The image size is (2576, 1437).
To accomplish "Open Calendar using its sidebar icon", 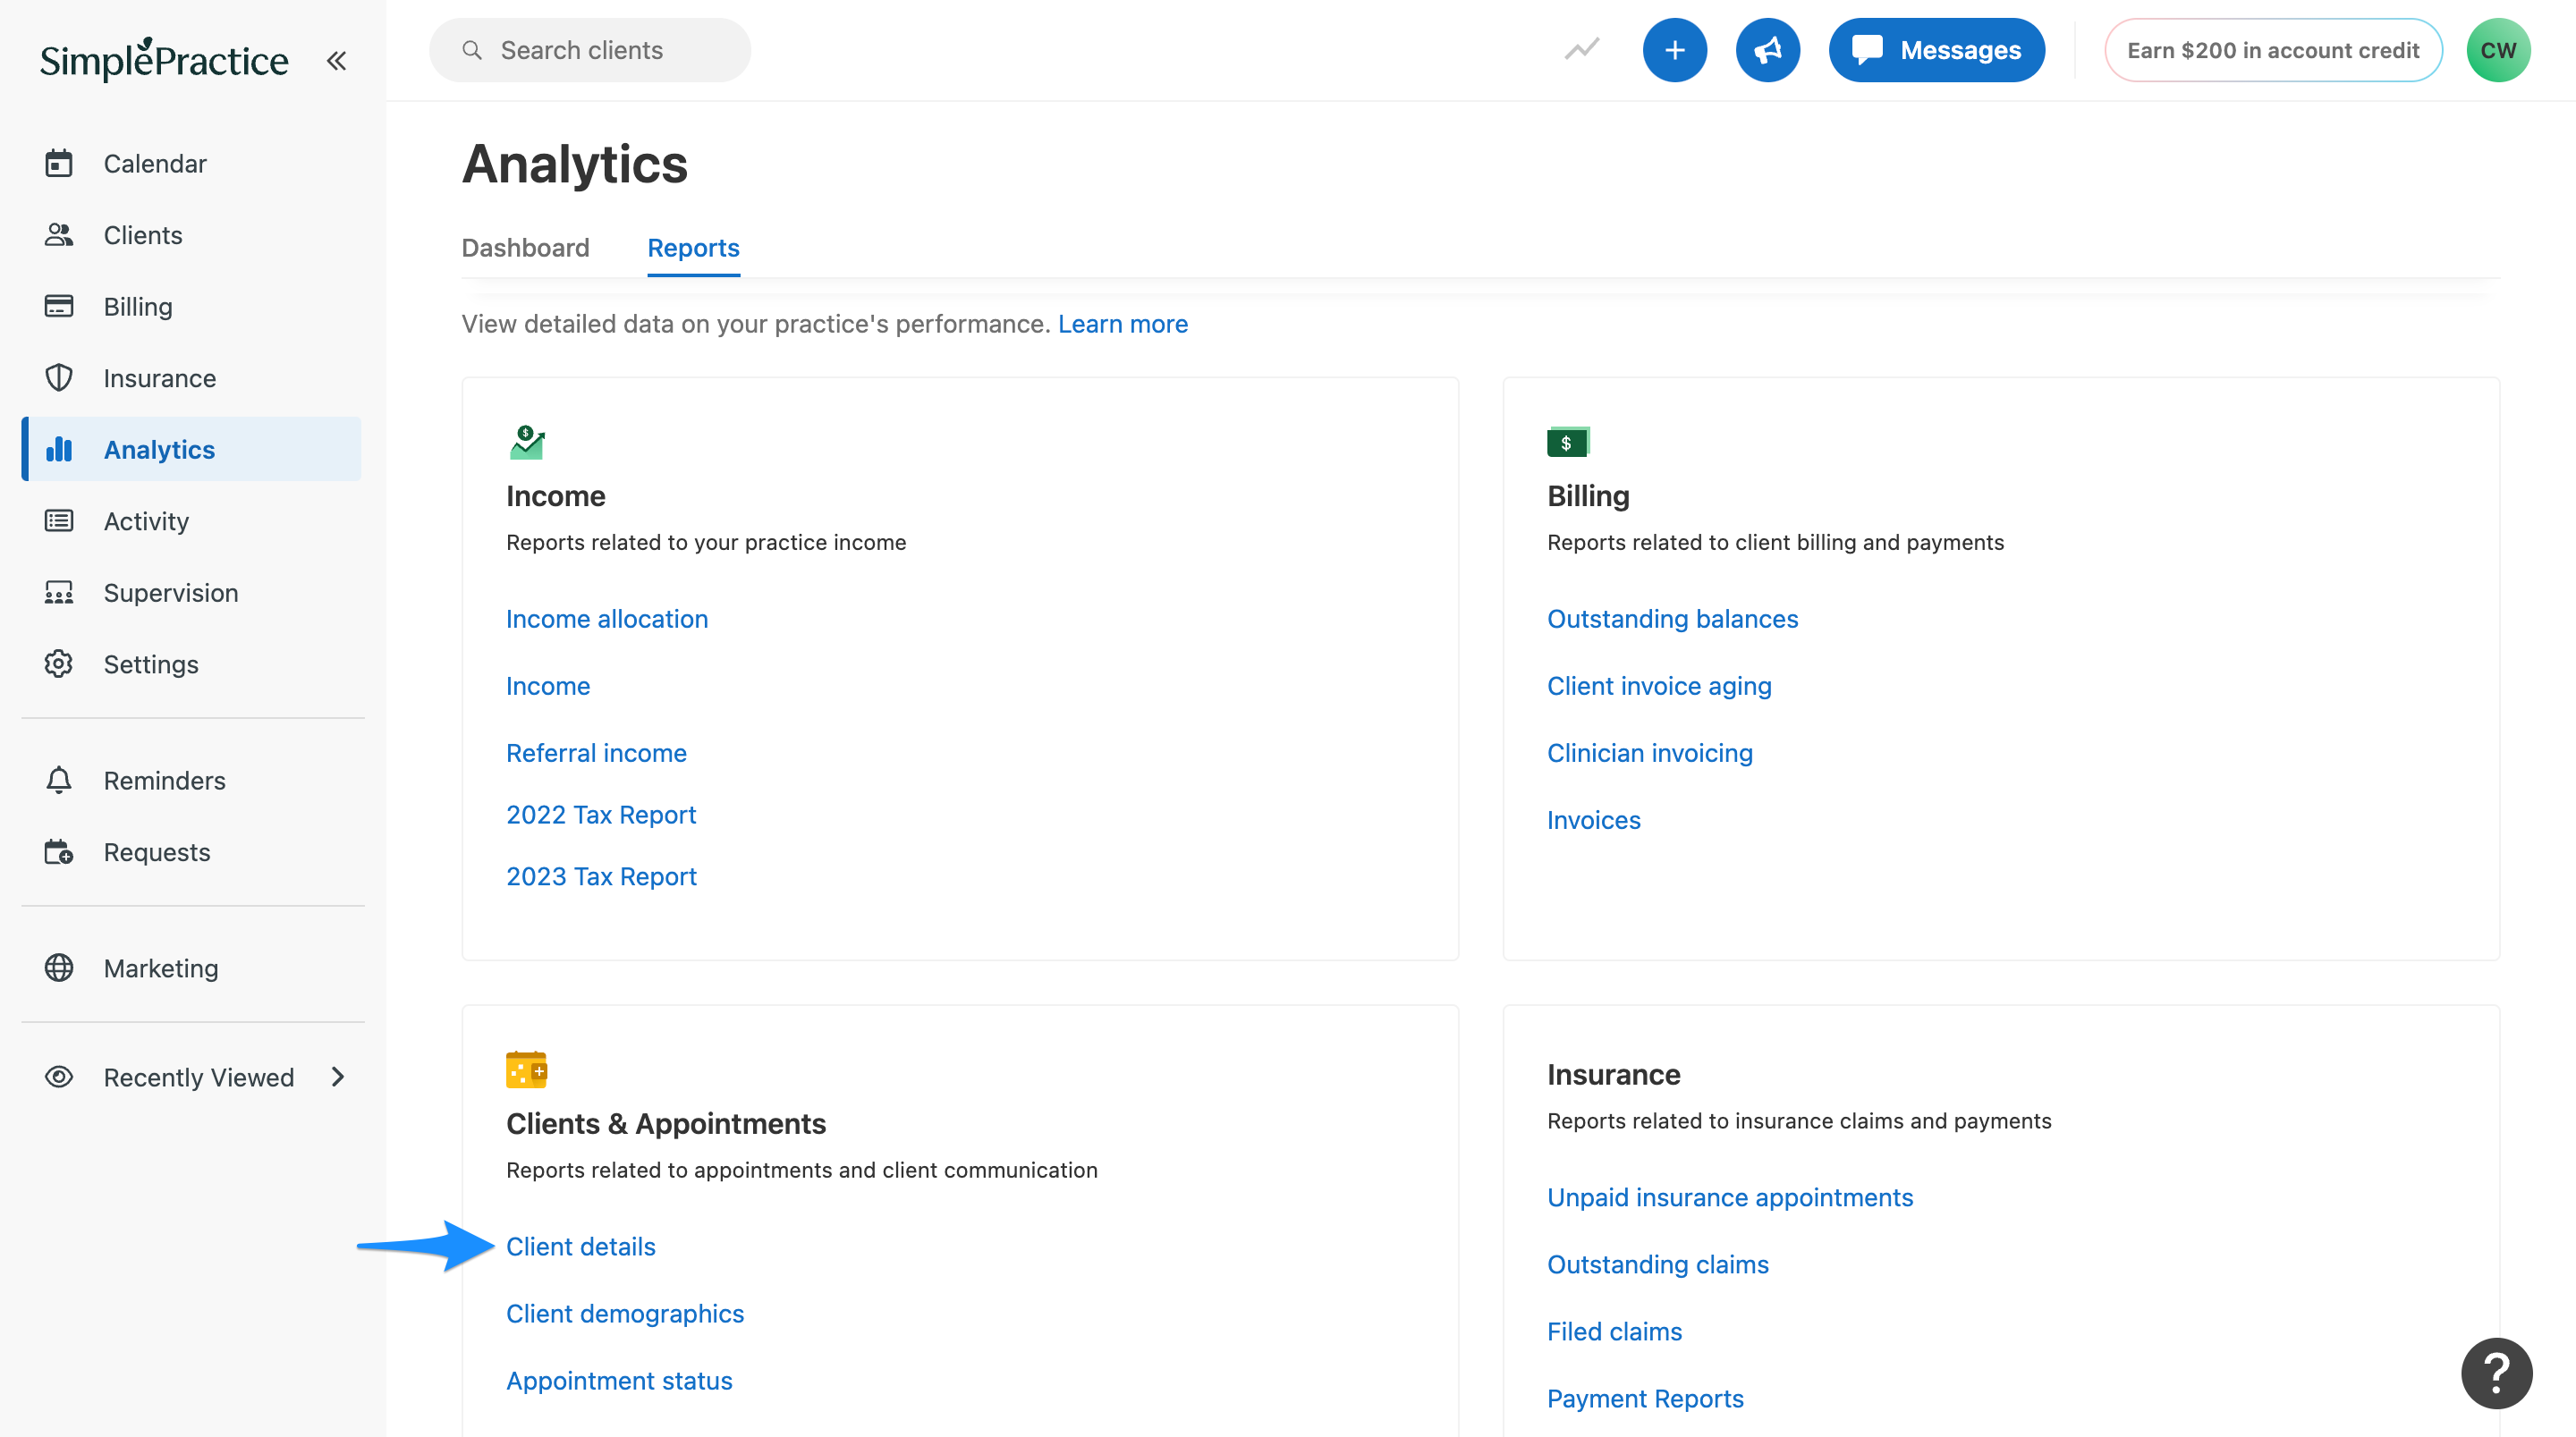I will 59,163.
